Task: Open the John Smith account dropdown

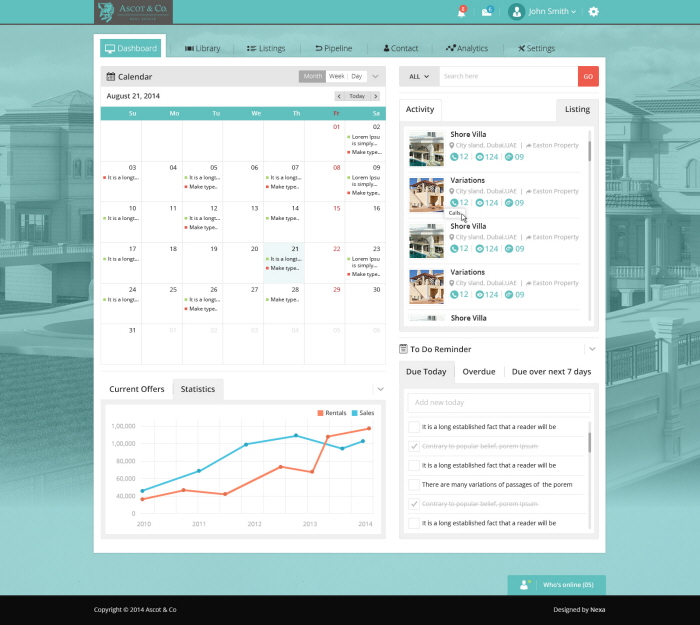Action: coord(552,12)
